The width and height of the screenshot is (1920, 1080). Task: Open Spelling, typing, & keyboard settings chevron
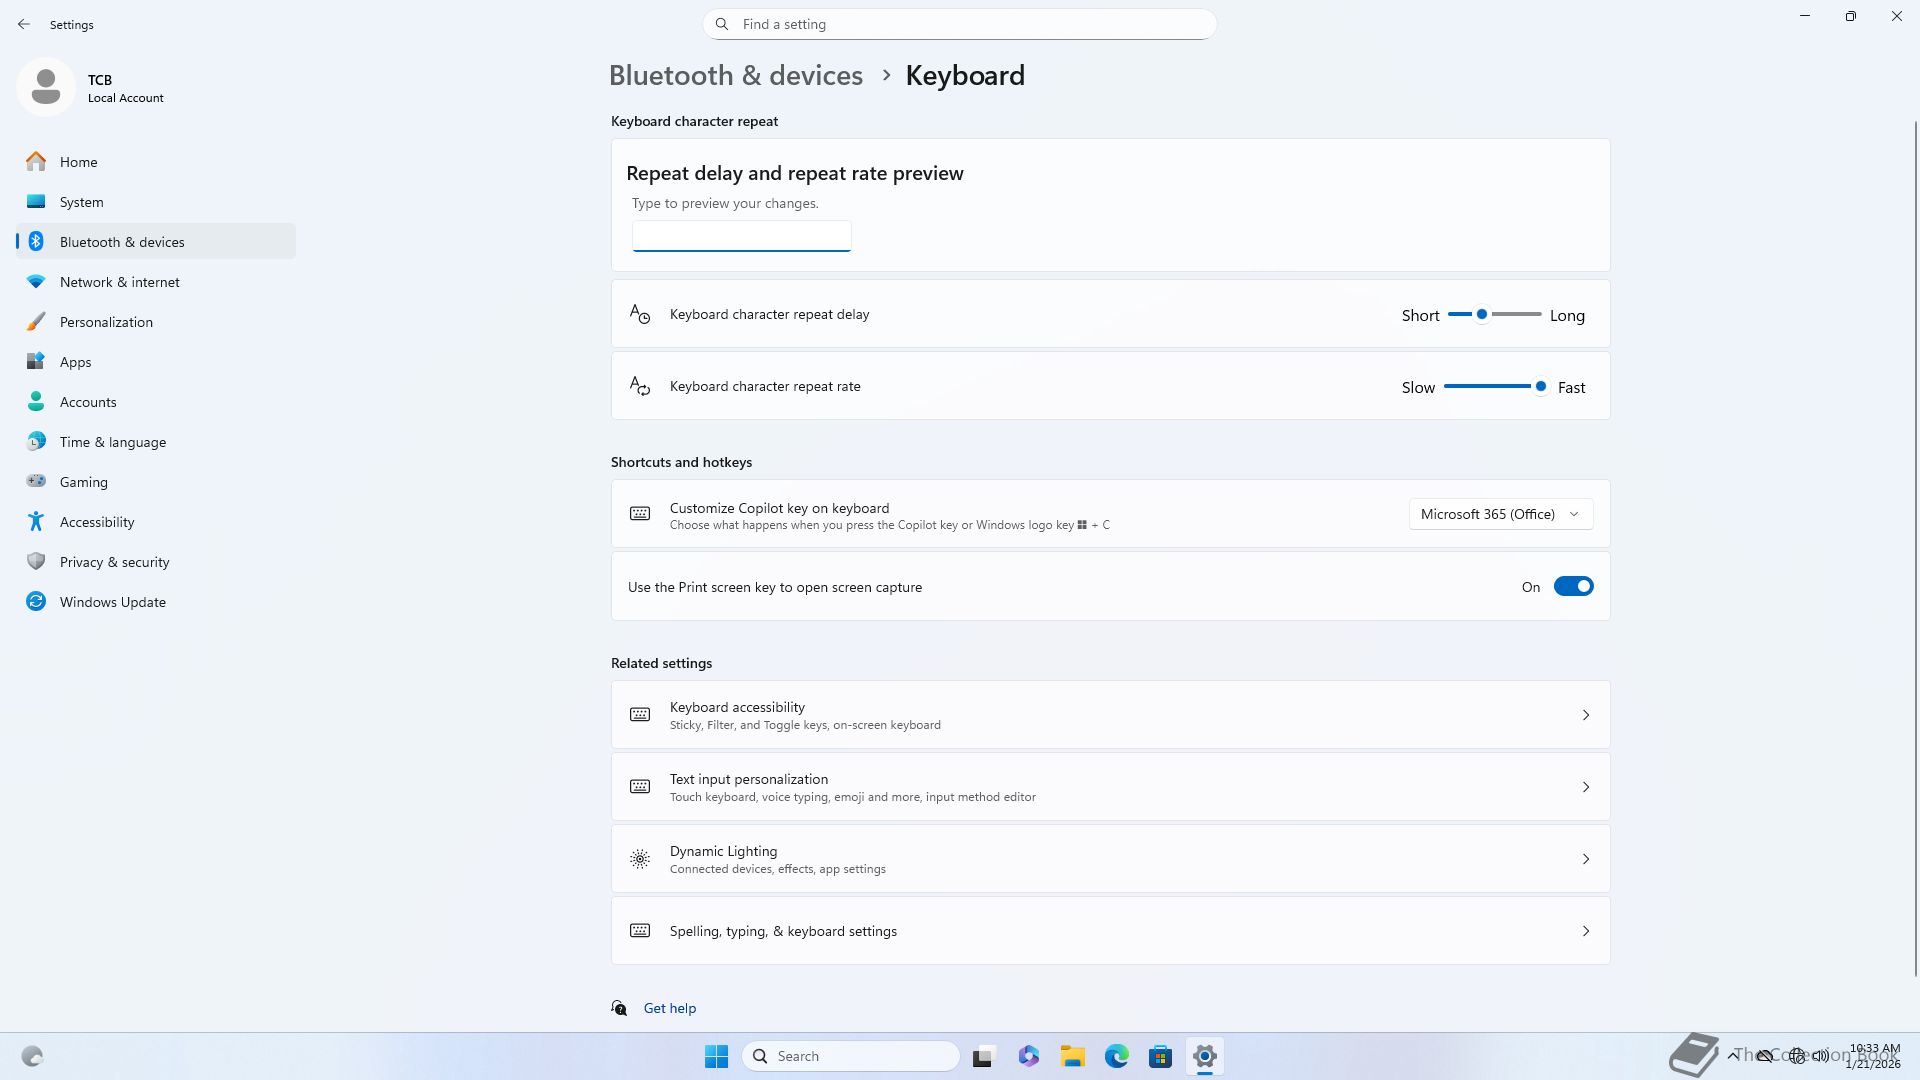[1585, 931]
